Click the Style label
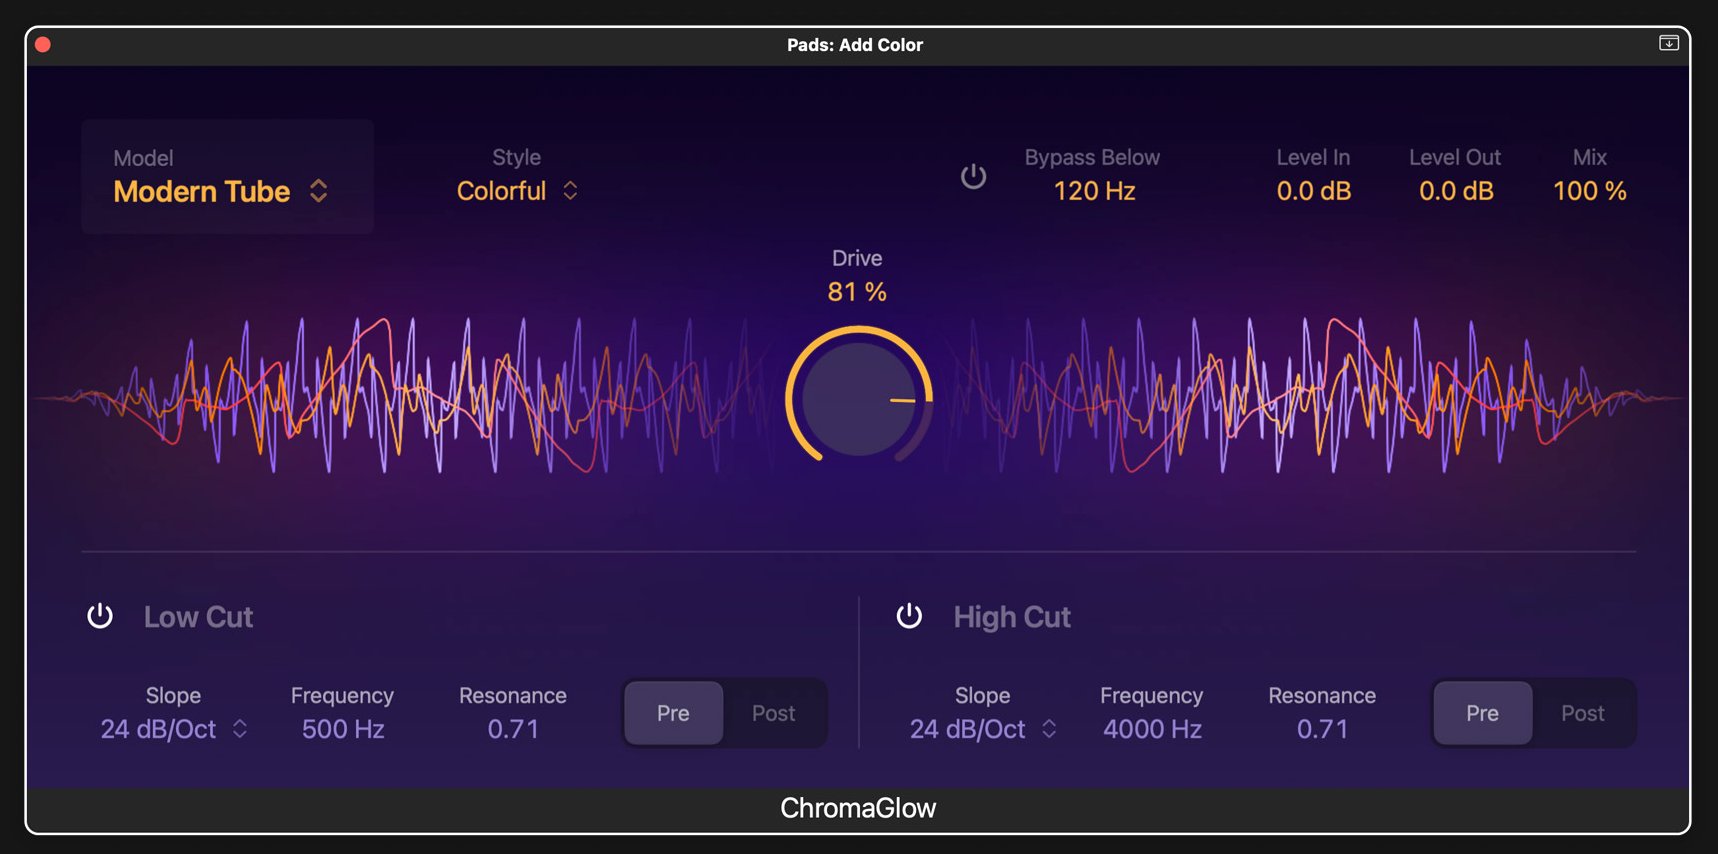The image size is (1718, 854). click(x=516, y=157)
